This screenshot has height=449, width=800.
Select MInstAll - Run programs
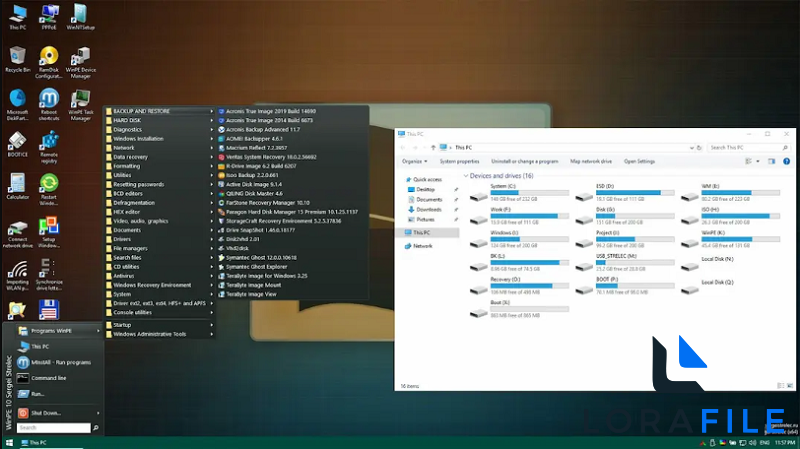click(58, 362)
